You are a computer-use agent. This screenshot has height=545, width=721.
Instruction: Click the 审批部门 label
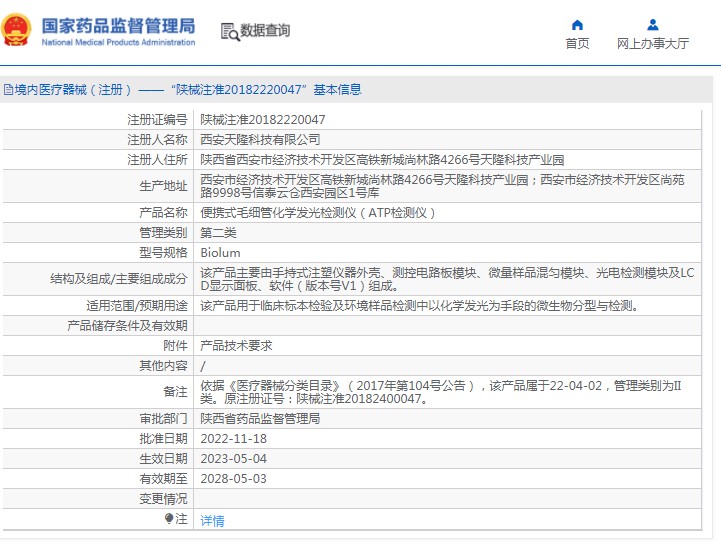163,419
